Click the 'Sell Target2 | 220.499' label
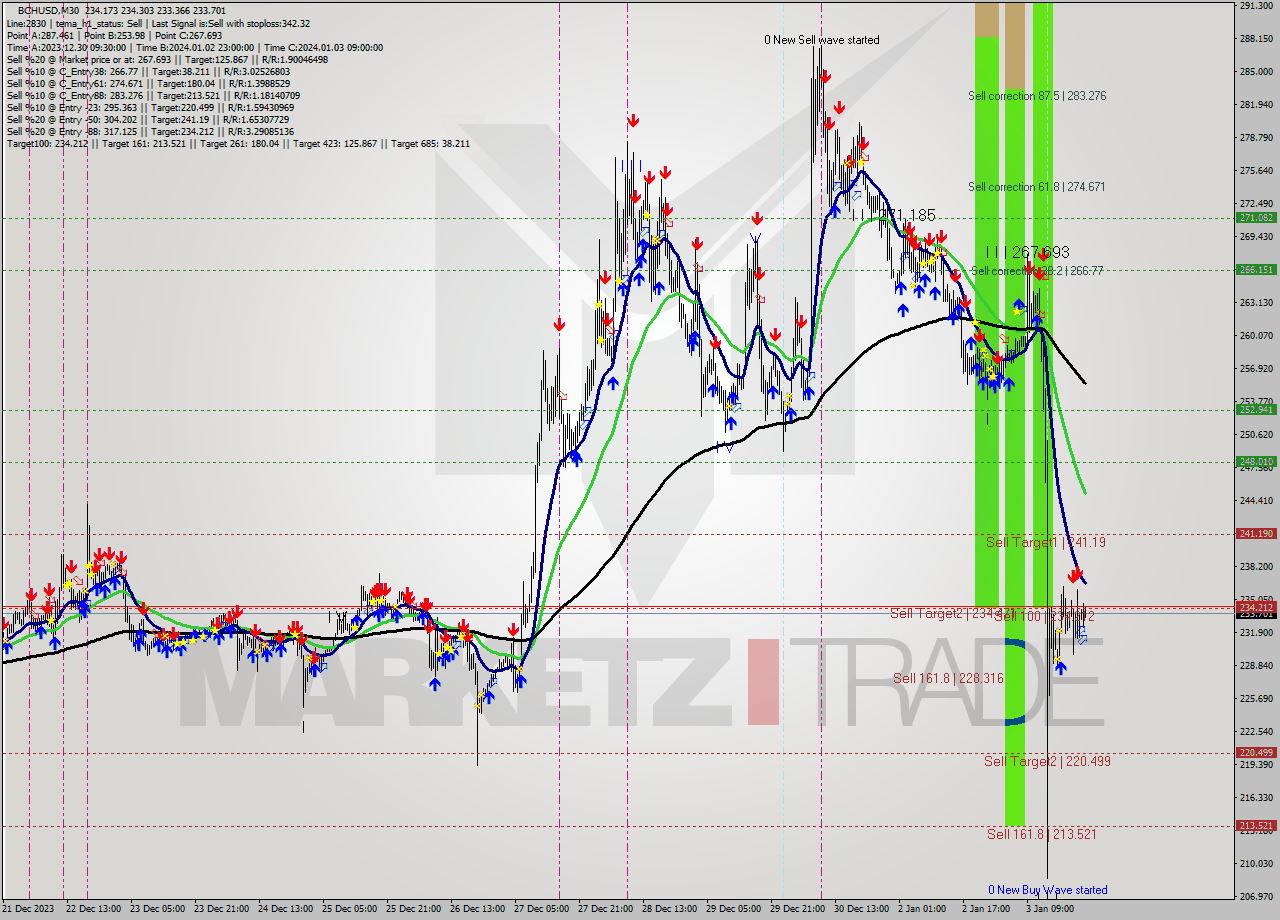1280x920 pixels. pos(1047,761)
